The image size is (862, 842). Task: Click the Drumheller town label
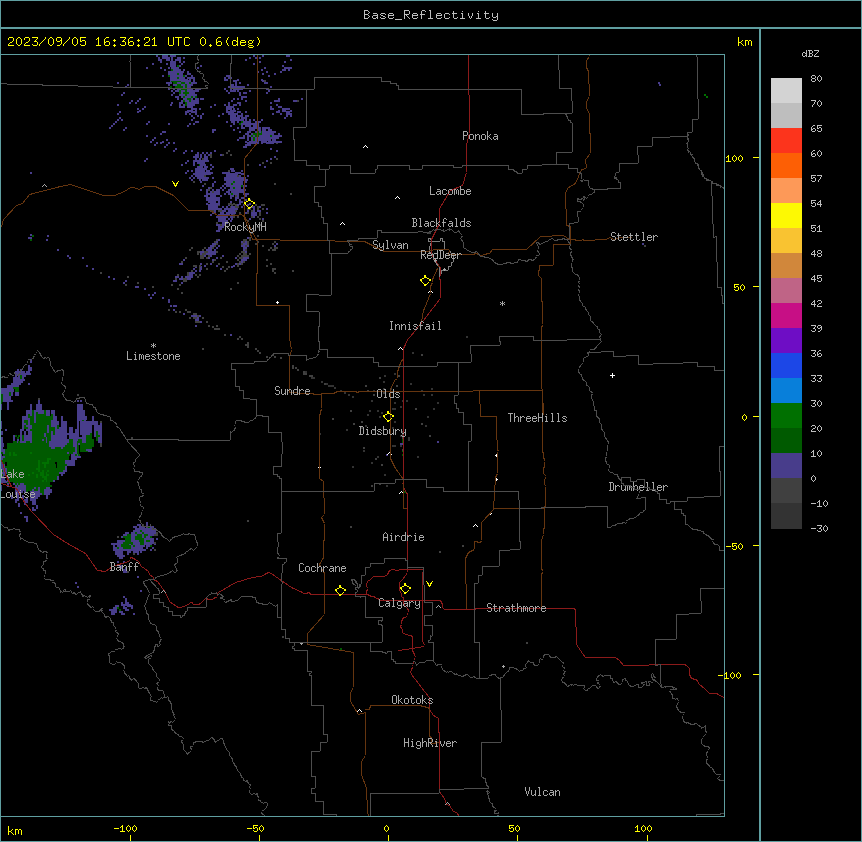[638, 487]
